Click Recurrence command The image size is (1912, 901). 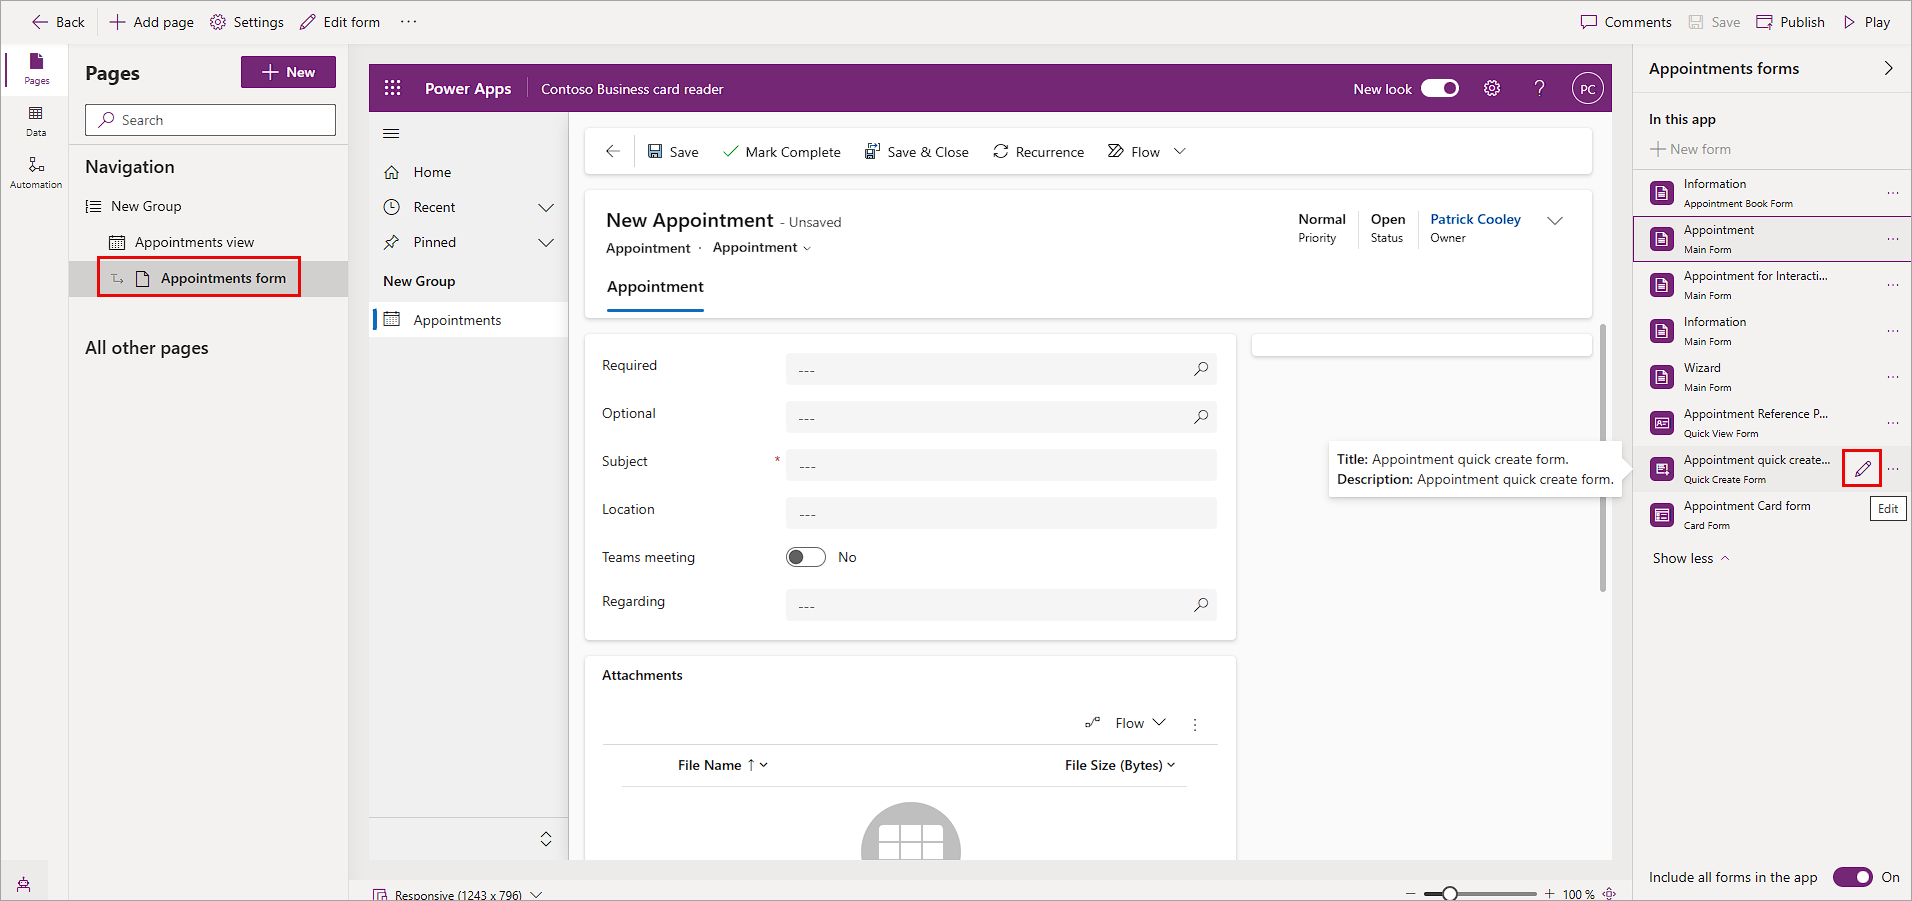pos(1038,152)
